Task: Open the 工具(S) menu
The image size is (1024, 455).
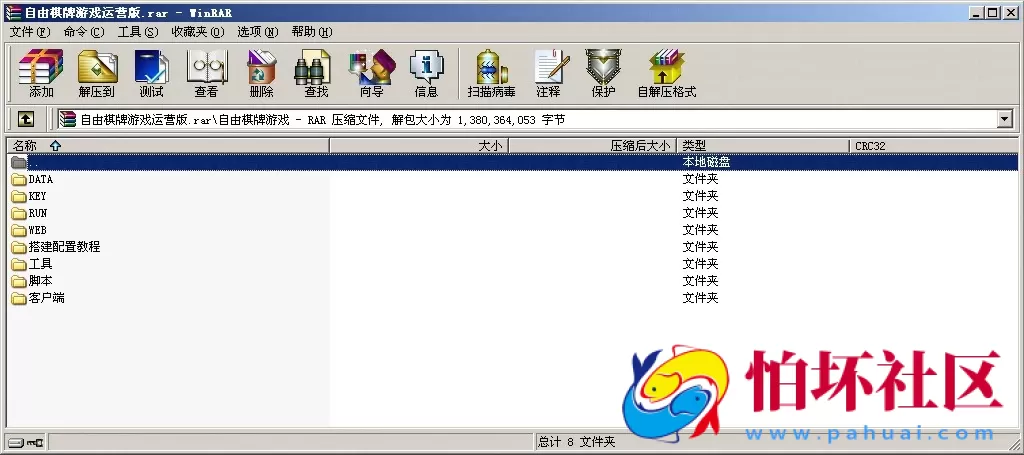Action: point(138,32)
